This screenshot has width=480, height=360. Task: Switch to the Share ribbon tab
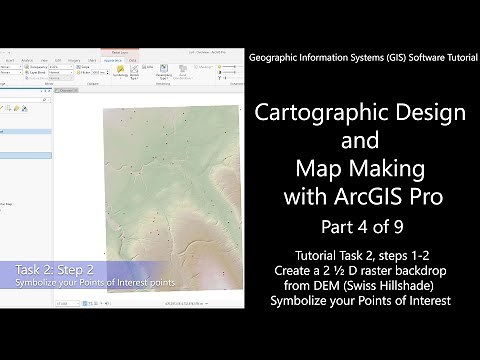(x=92, y=60)
